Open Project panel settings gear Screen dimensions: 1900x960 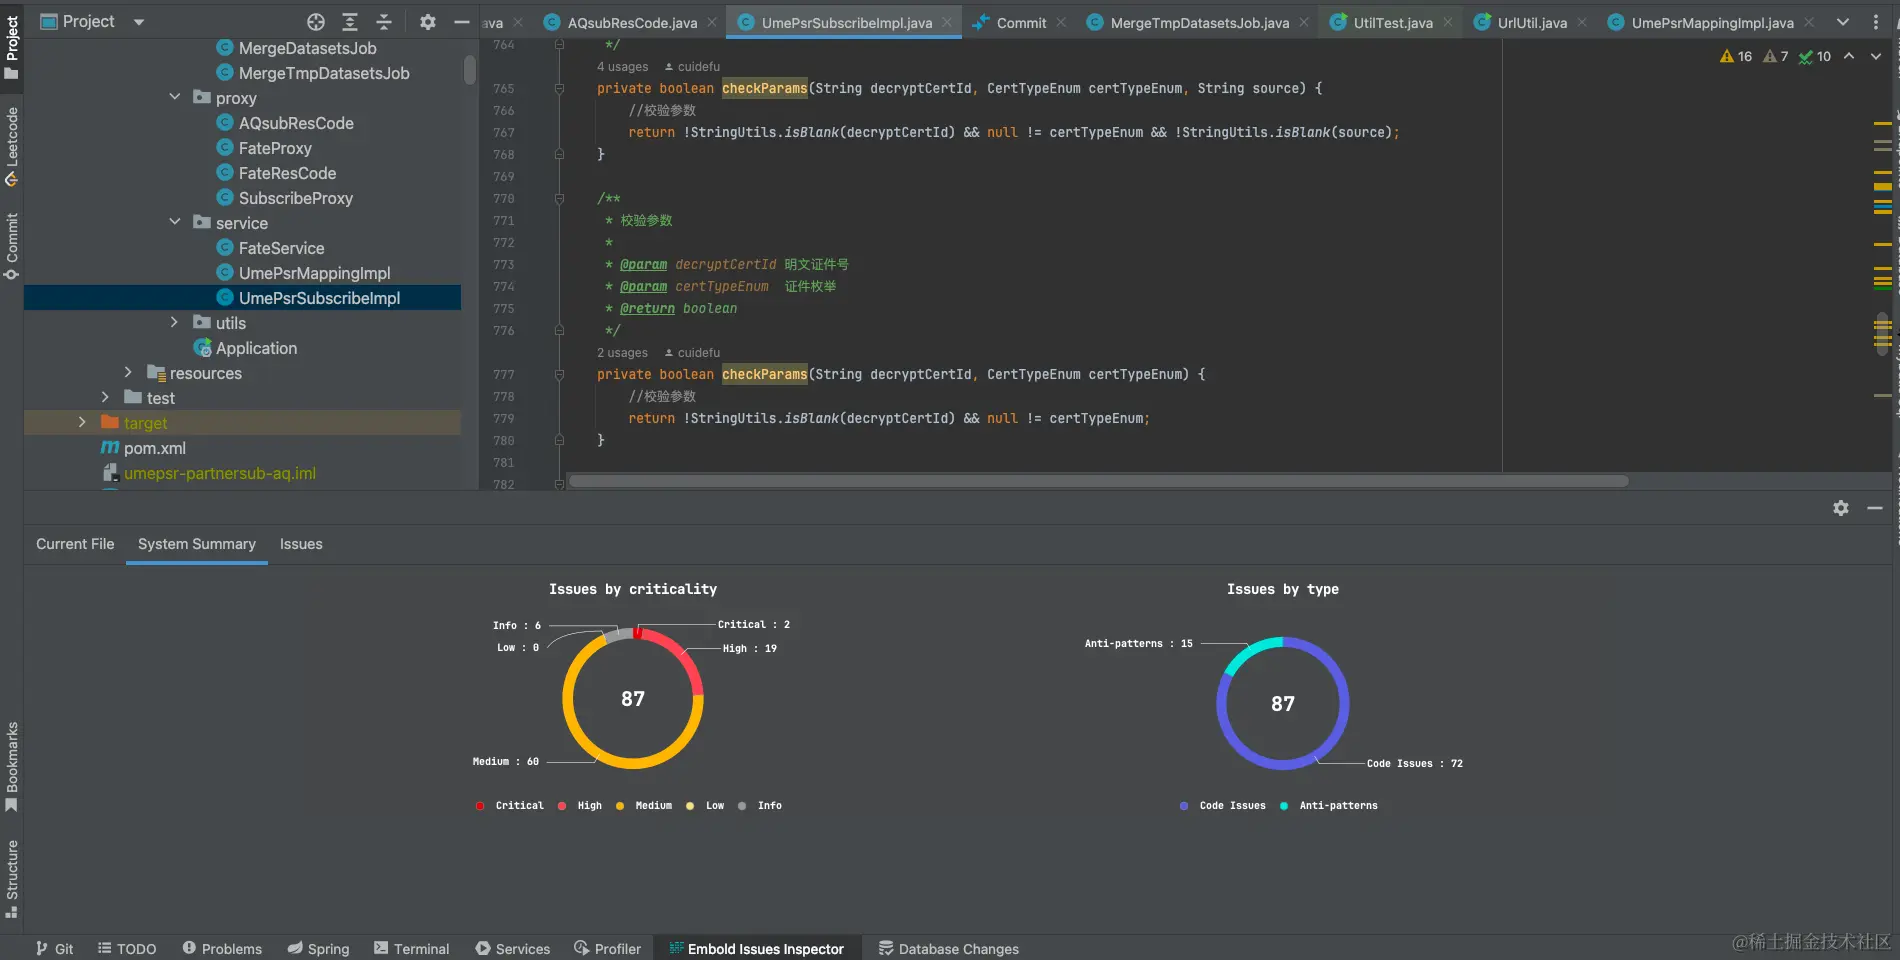tap(428, 22)
